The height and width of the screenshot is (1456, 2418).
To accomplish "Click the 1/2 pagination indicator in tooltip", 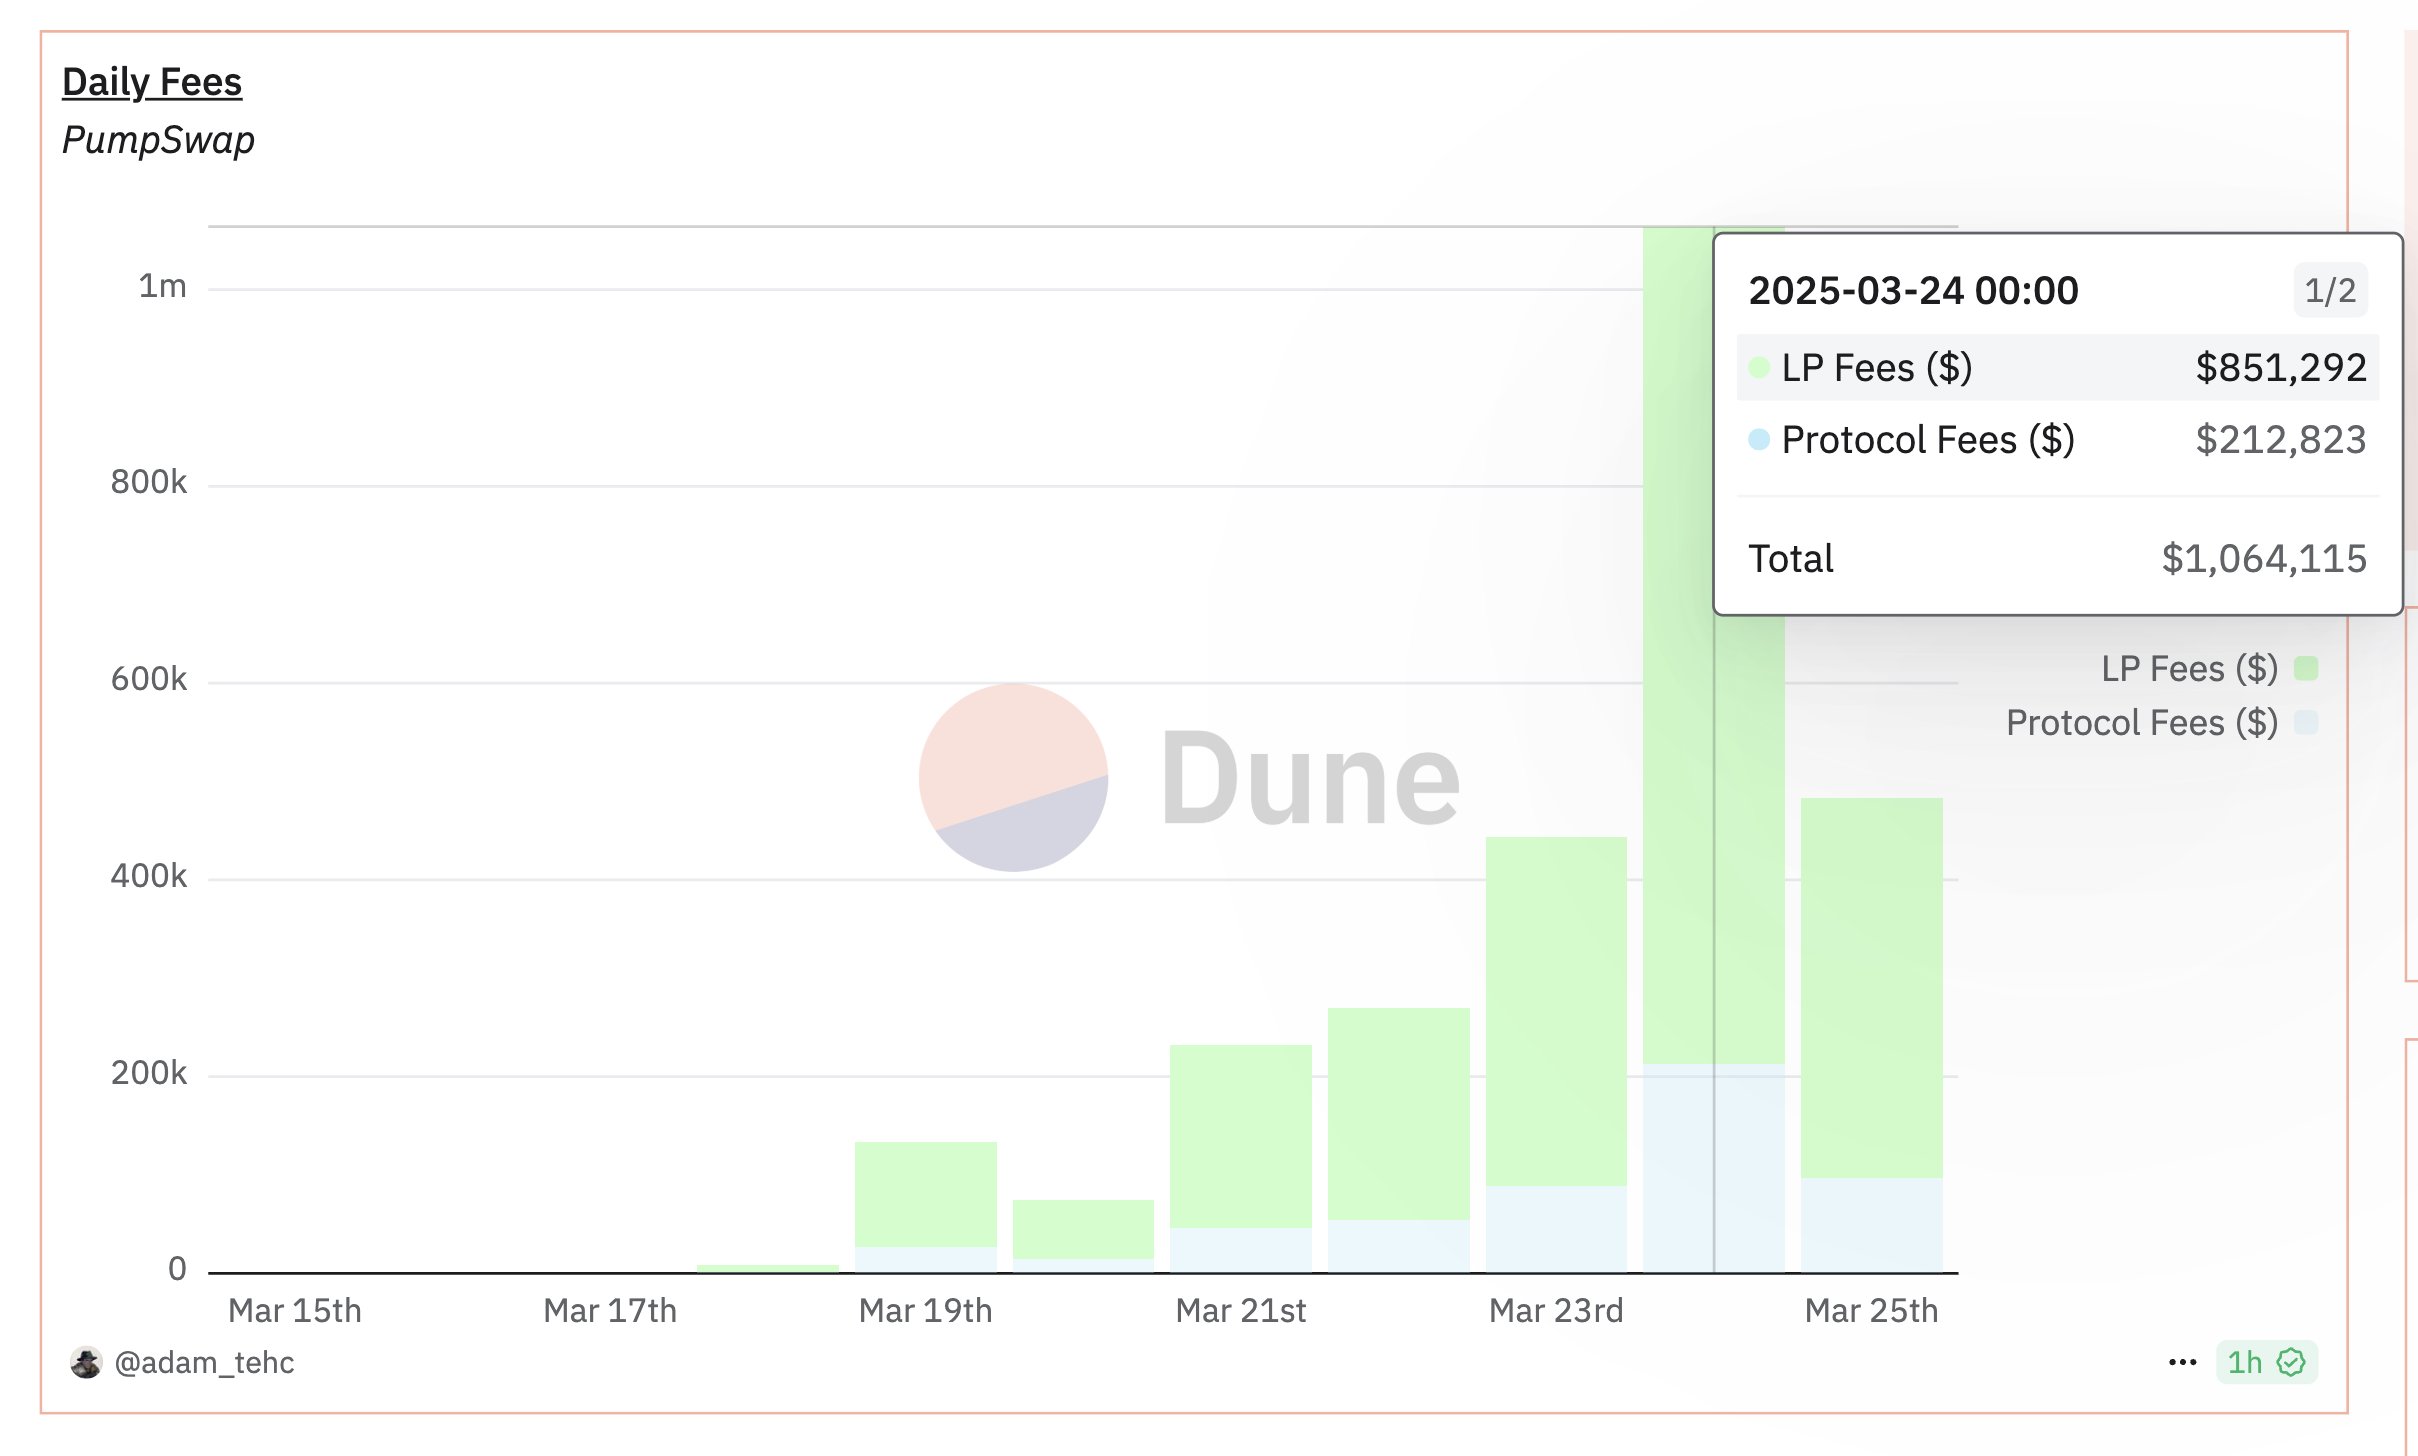I will [x=2330, y=290].
